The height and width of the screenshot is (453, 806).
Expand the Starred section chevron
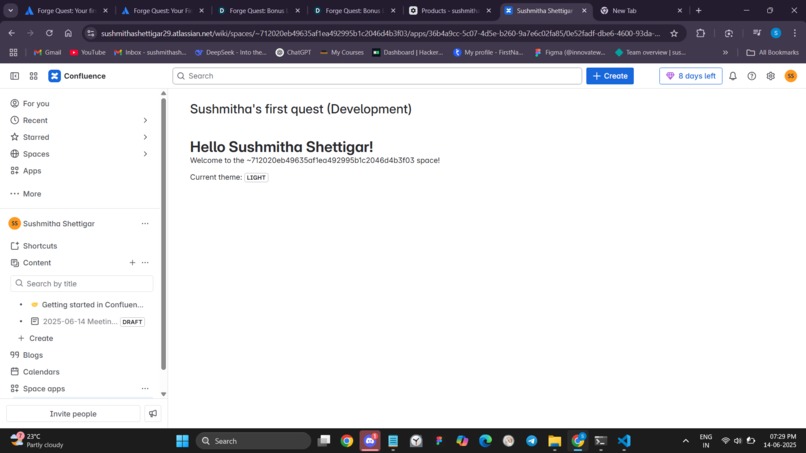pos(145,137)
